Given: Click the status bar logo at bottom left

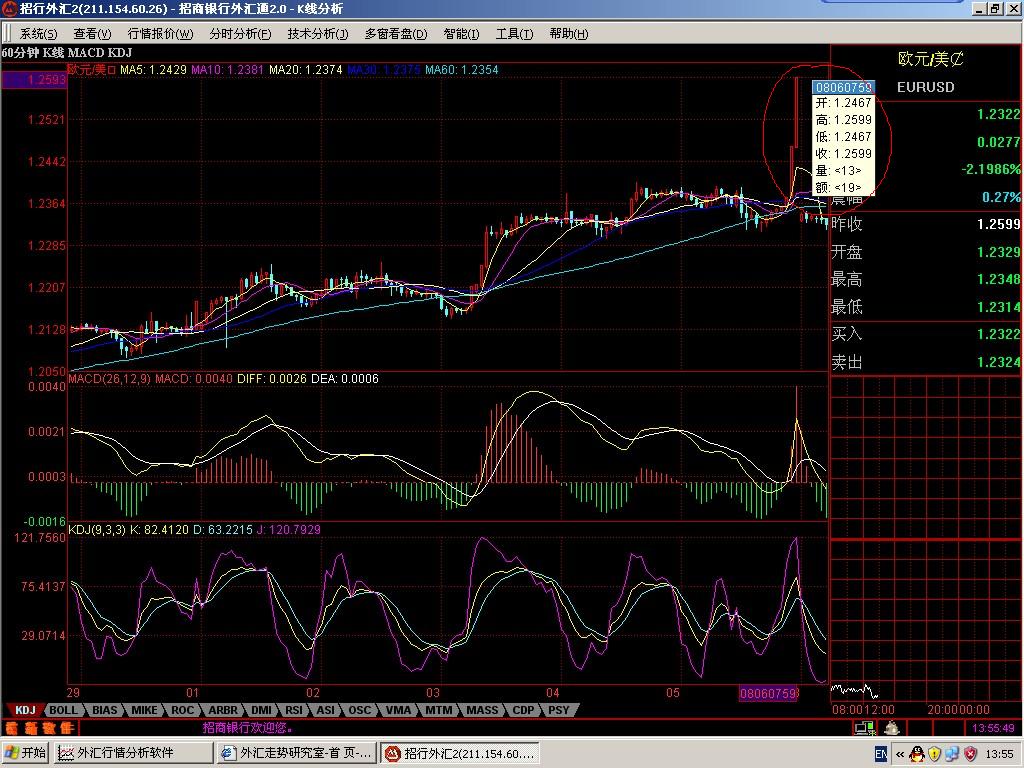Looking at the screenshot, I should [x=40, y=728].
